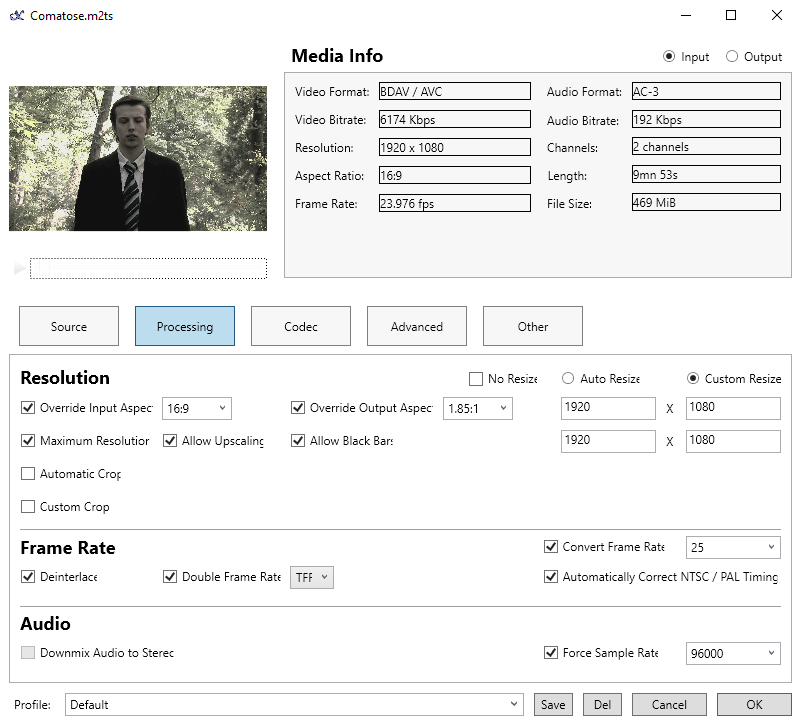This screenshot has height=725, width=801.
Task: Select the Auto Resize option
Action: coord(568,379)
